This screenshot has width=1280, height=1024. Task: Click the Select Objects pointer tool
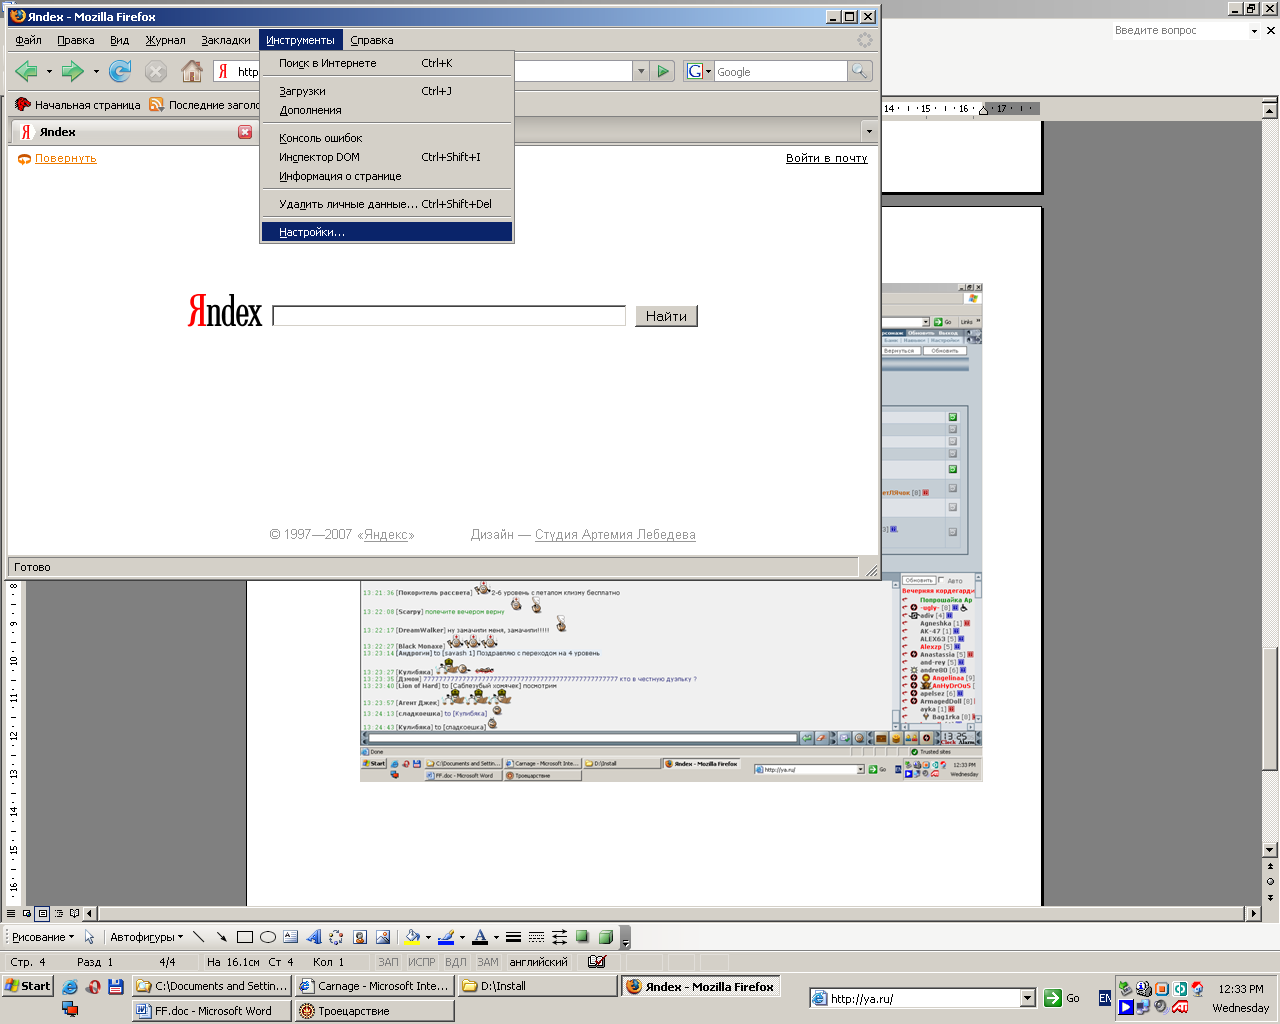point(89,937)
